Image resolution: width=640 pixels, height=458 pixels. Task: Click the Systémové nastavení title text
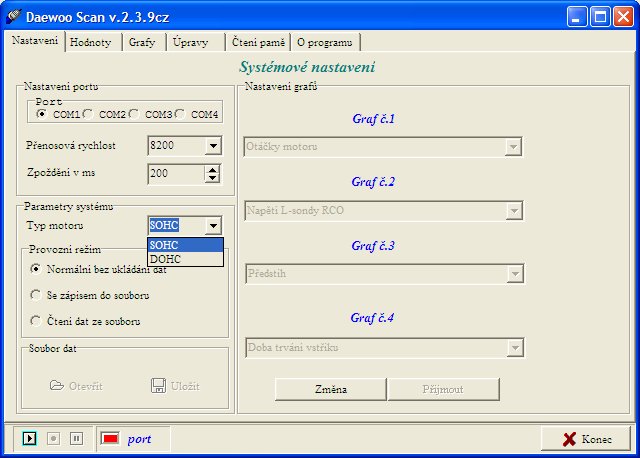307,67
